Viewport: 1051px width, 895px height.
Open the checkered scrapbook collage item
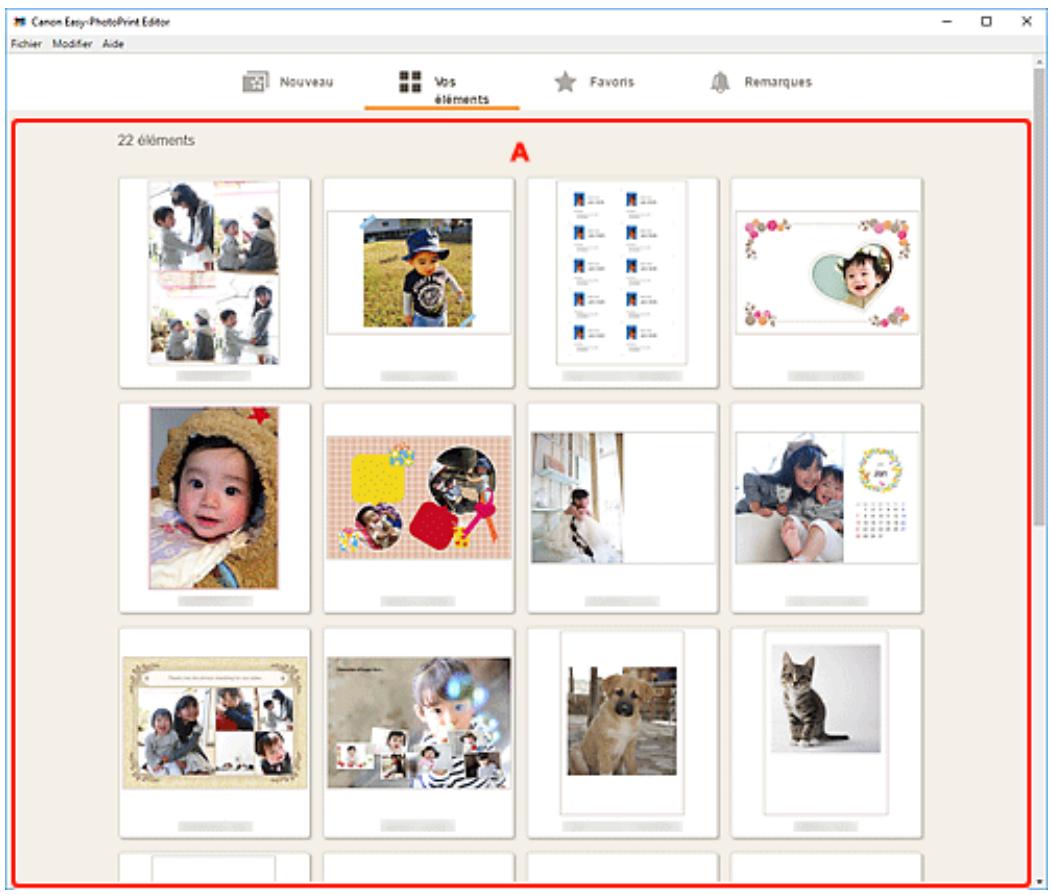(419, 508)
